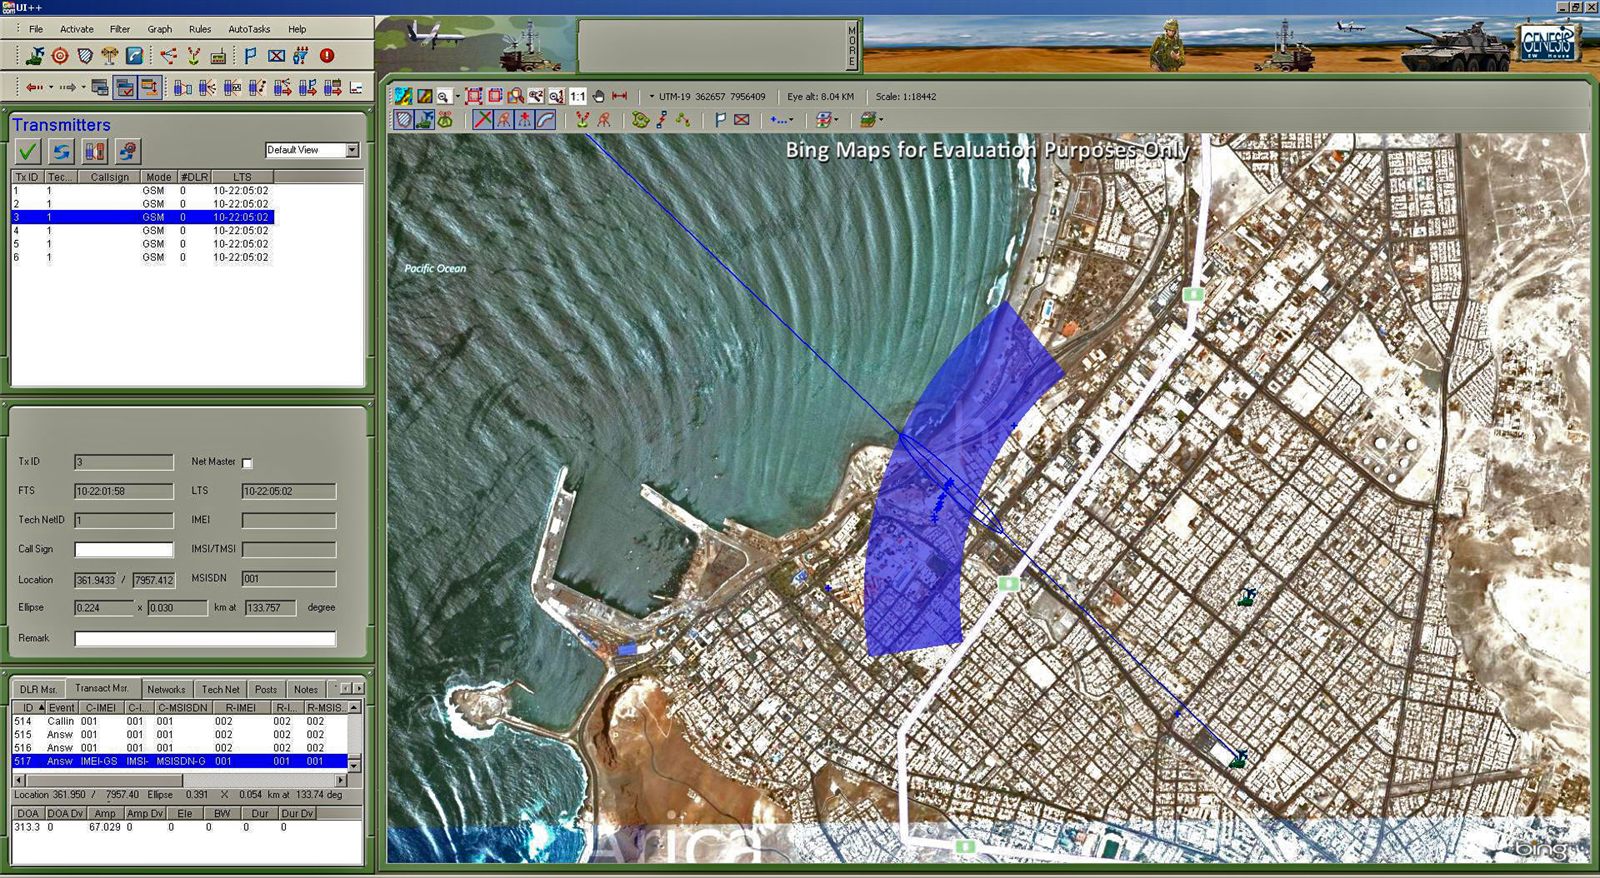Select the red distance measure tool
Viewport: 1600px width, 878px height.
click(x=620, y=96)
